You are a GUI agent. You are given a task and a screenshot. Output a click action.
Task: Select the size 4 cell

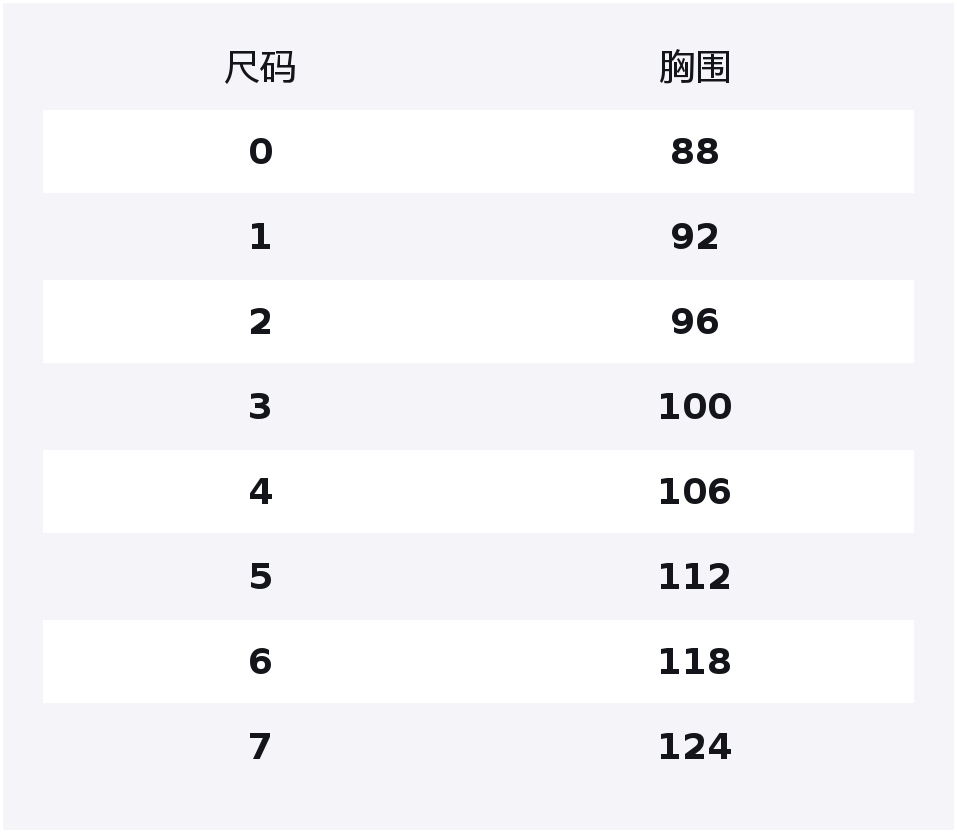click(x=260, y=492)
